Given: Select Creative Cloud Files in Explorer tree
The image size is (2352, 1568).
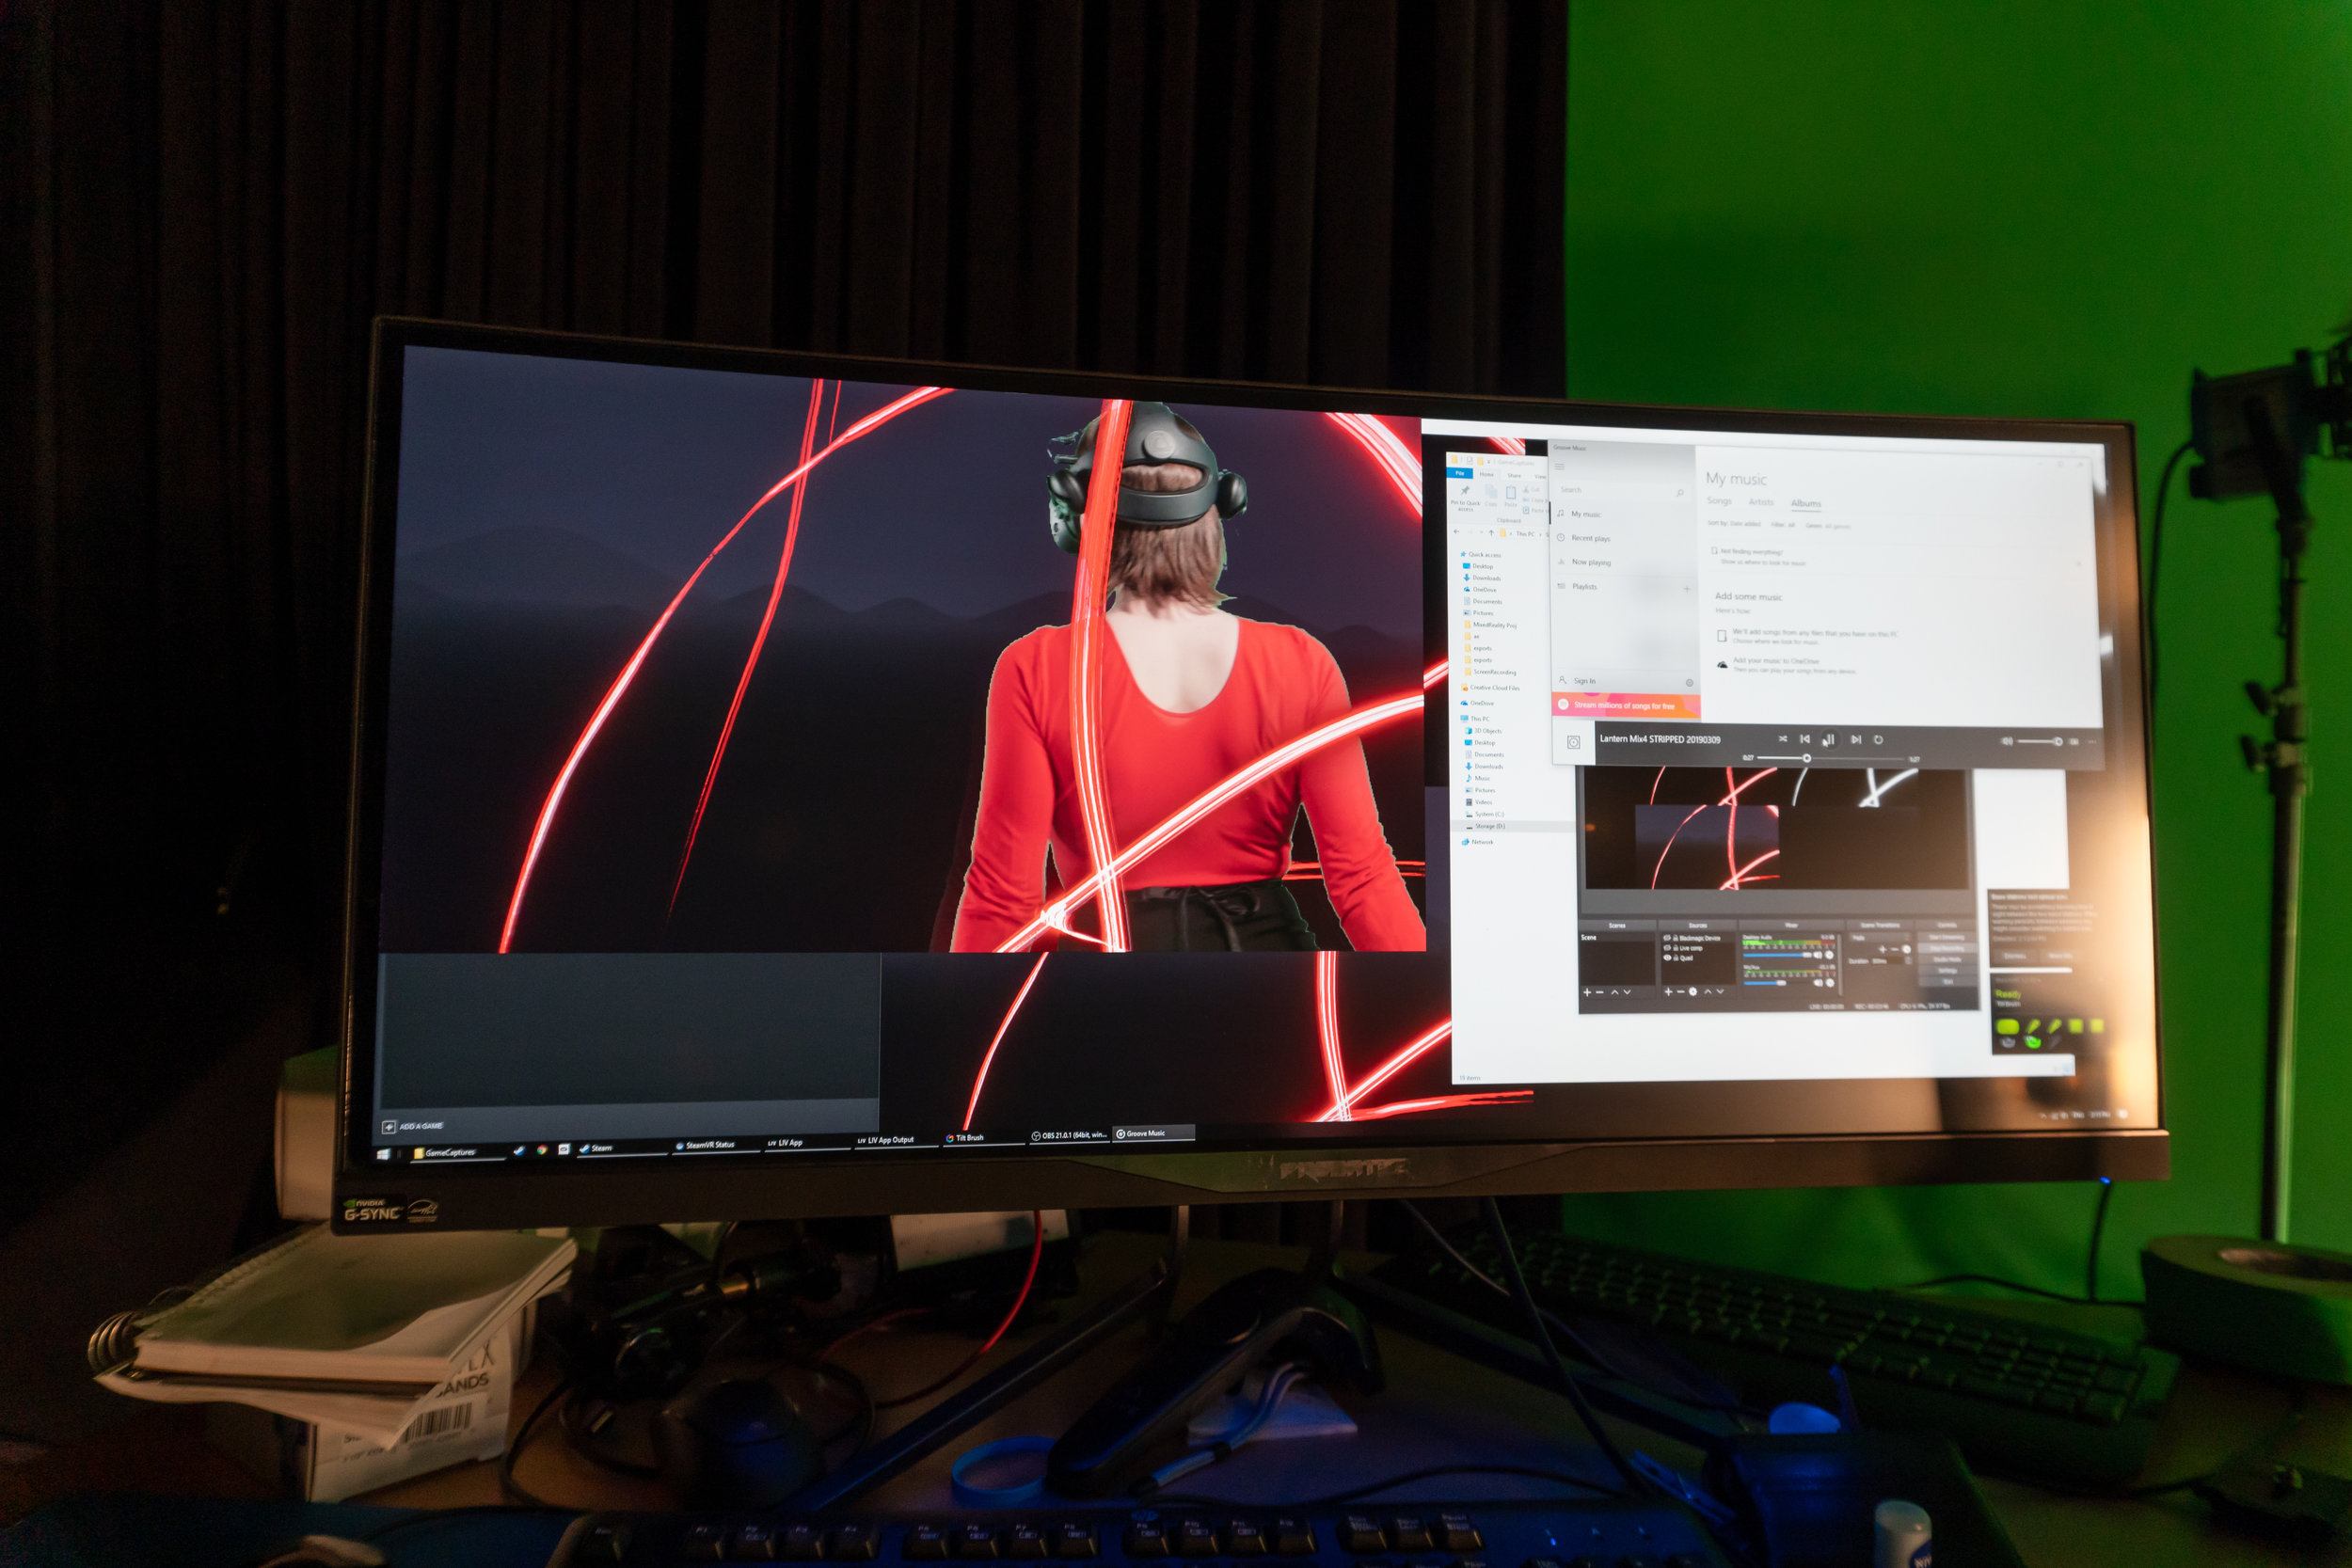Looking at the screenshot, I should pyautogui.click(x=1491, y=687).
